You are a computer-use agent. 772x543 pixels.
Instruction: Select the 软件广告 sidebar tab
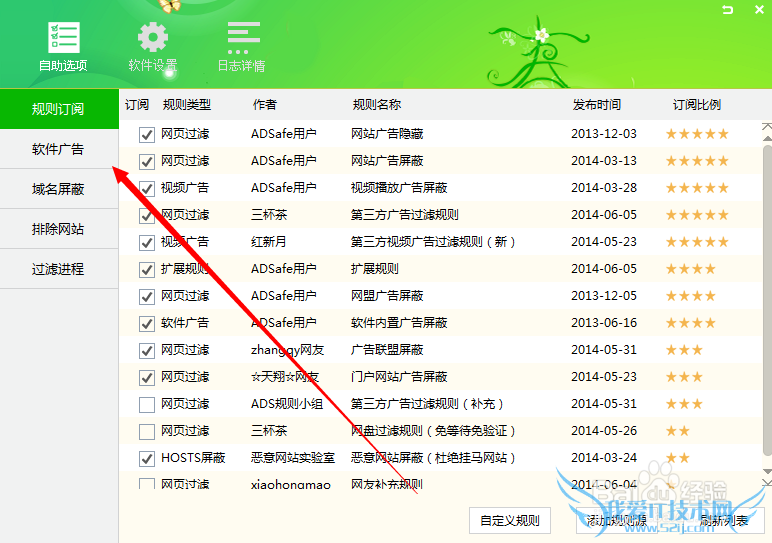[x=59, y=149]
